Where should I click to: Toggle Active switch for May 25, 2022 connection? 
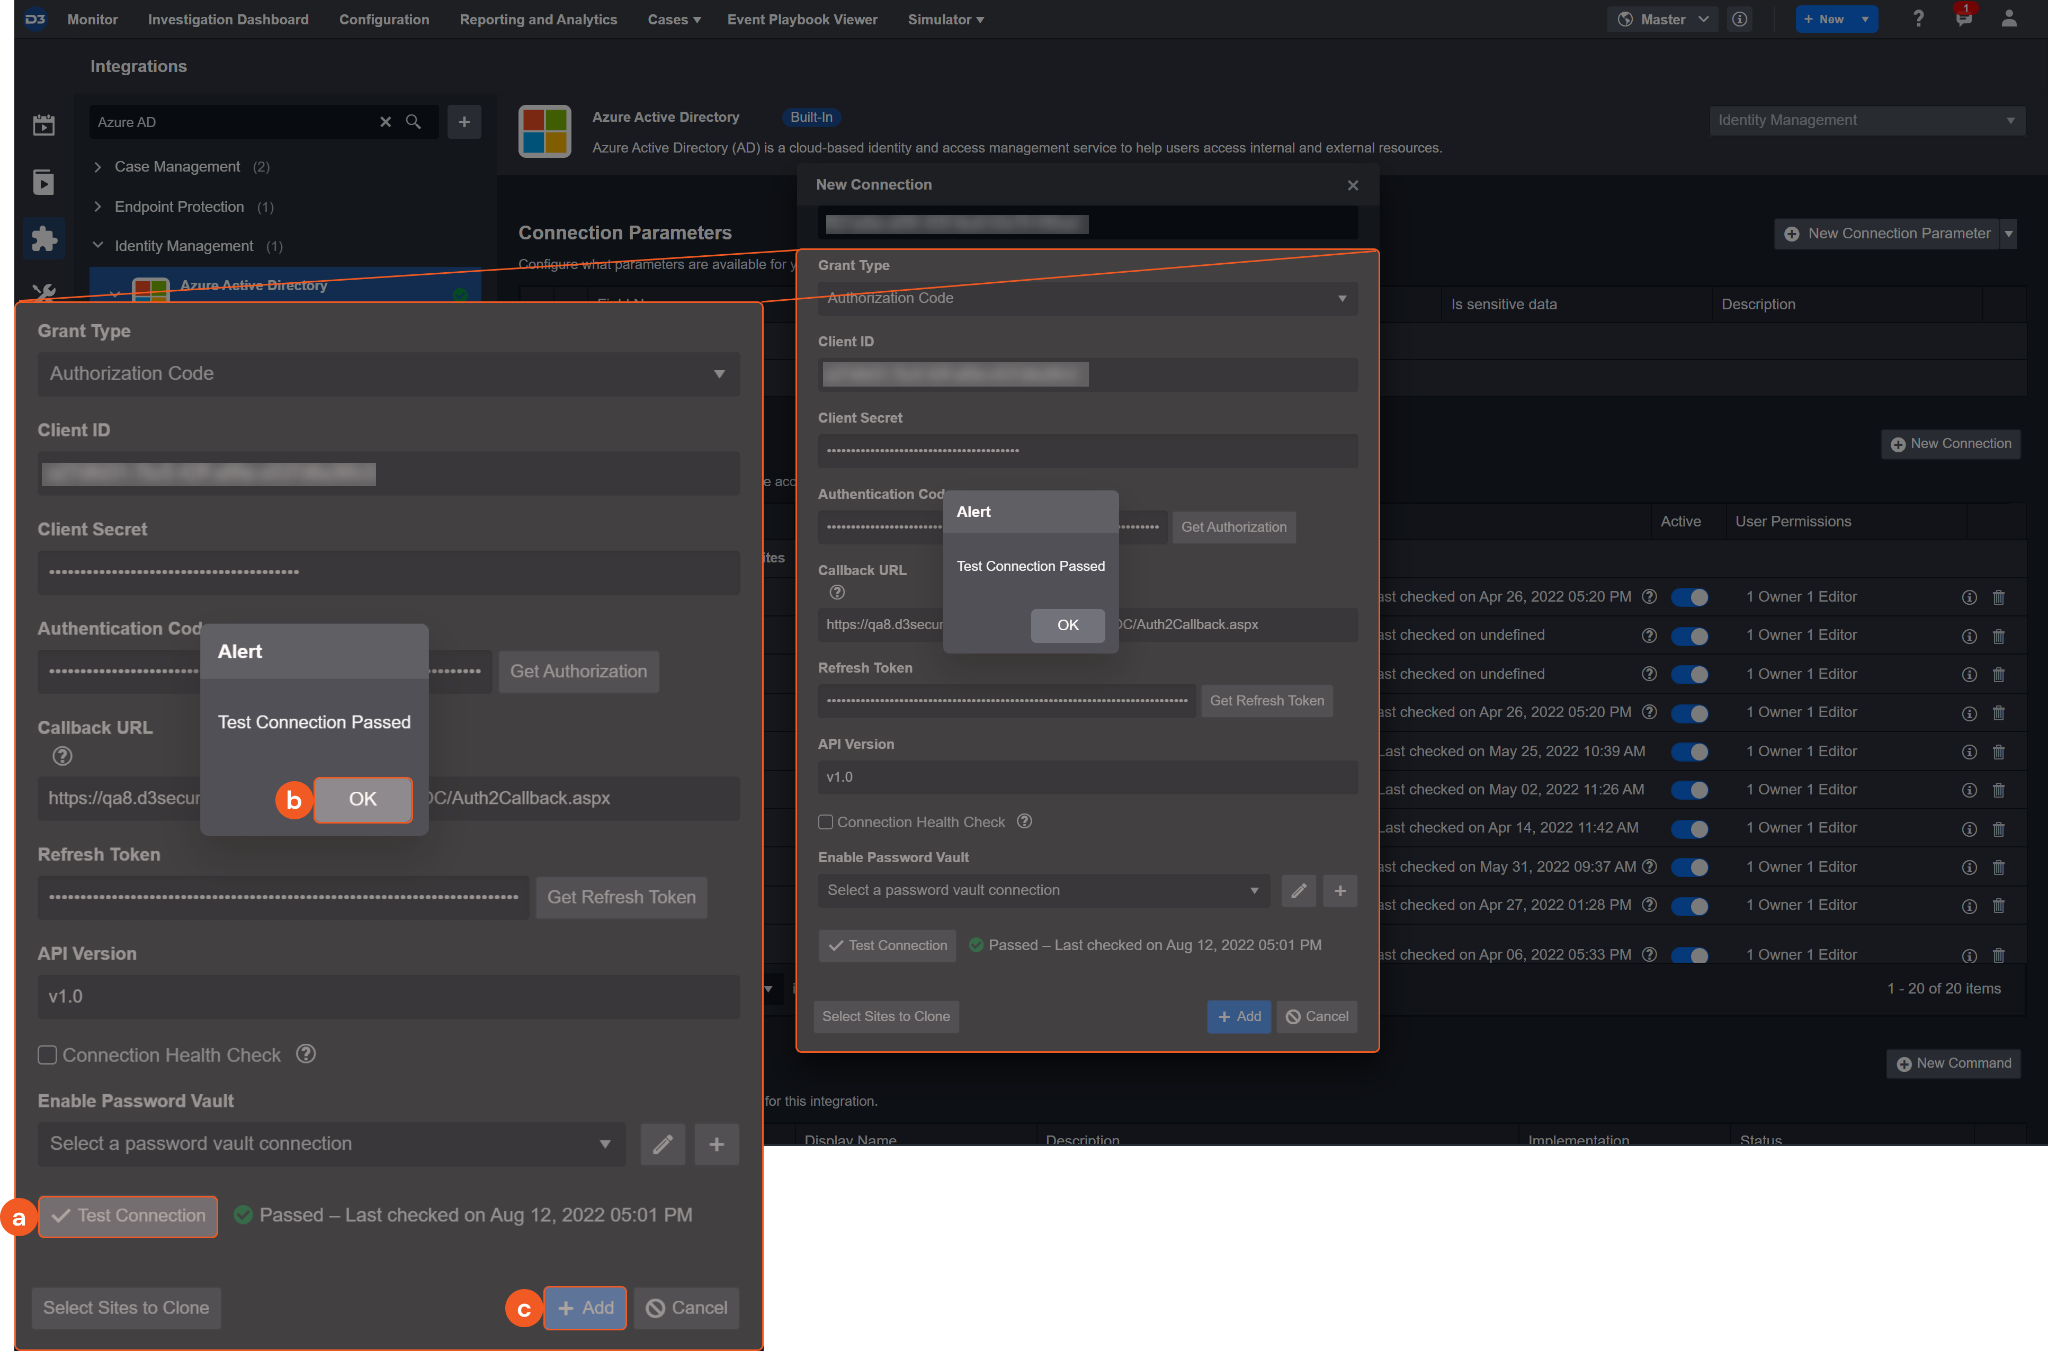coord(1689,752)
